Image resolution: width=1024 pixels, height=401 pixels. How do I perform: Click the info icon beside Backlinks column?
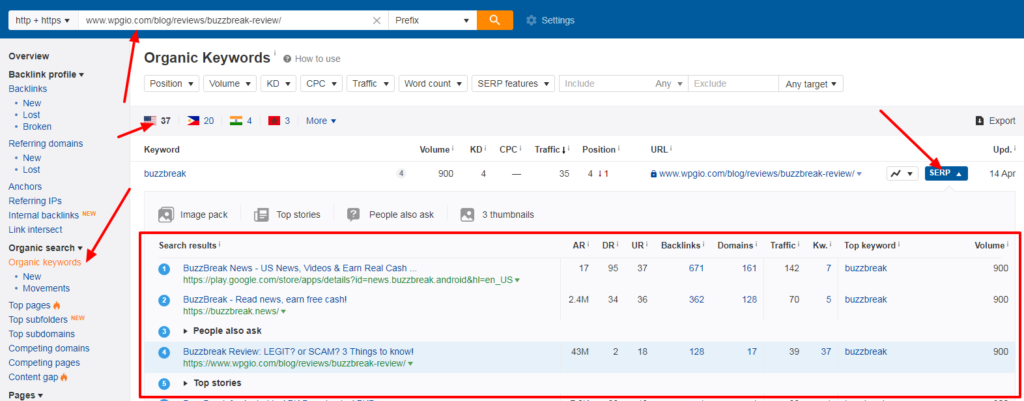(703, 245)
